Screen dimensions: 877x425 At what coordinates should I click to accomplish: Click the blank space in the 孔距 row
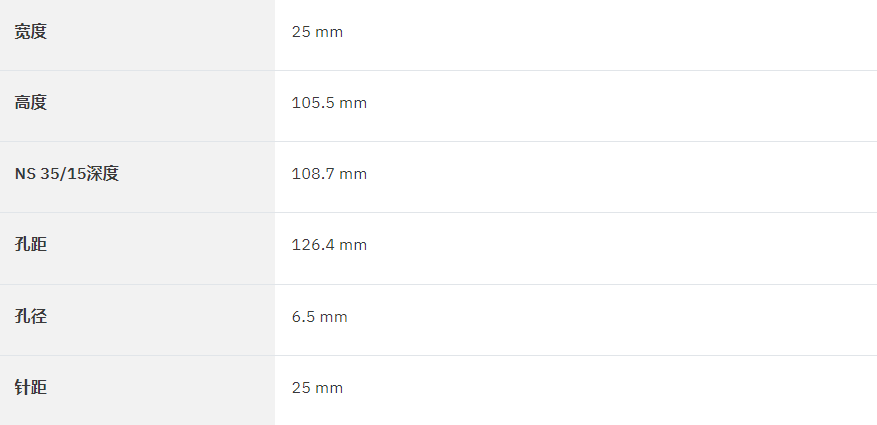(622, 248)
